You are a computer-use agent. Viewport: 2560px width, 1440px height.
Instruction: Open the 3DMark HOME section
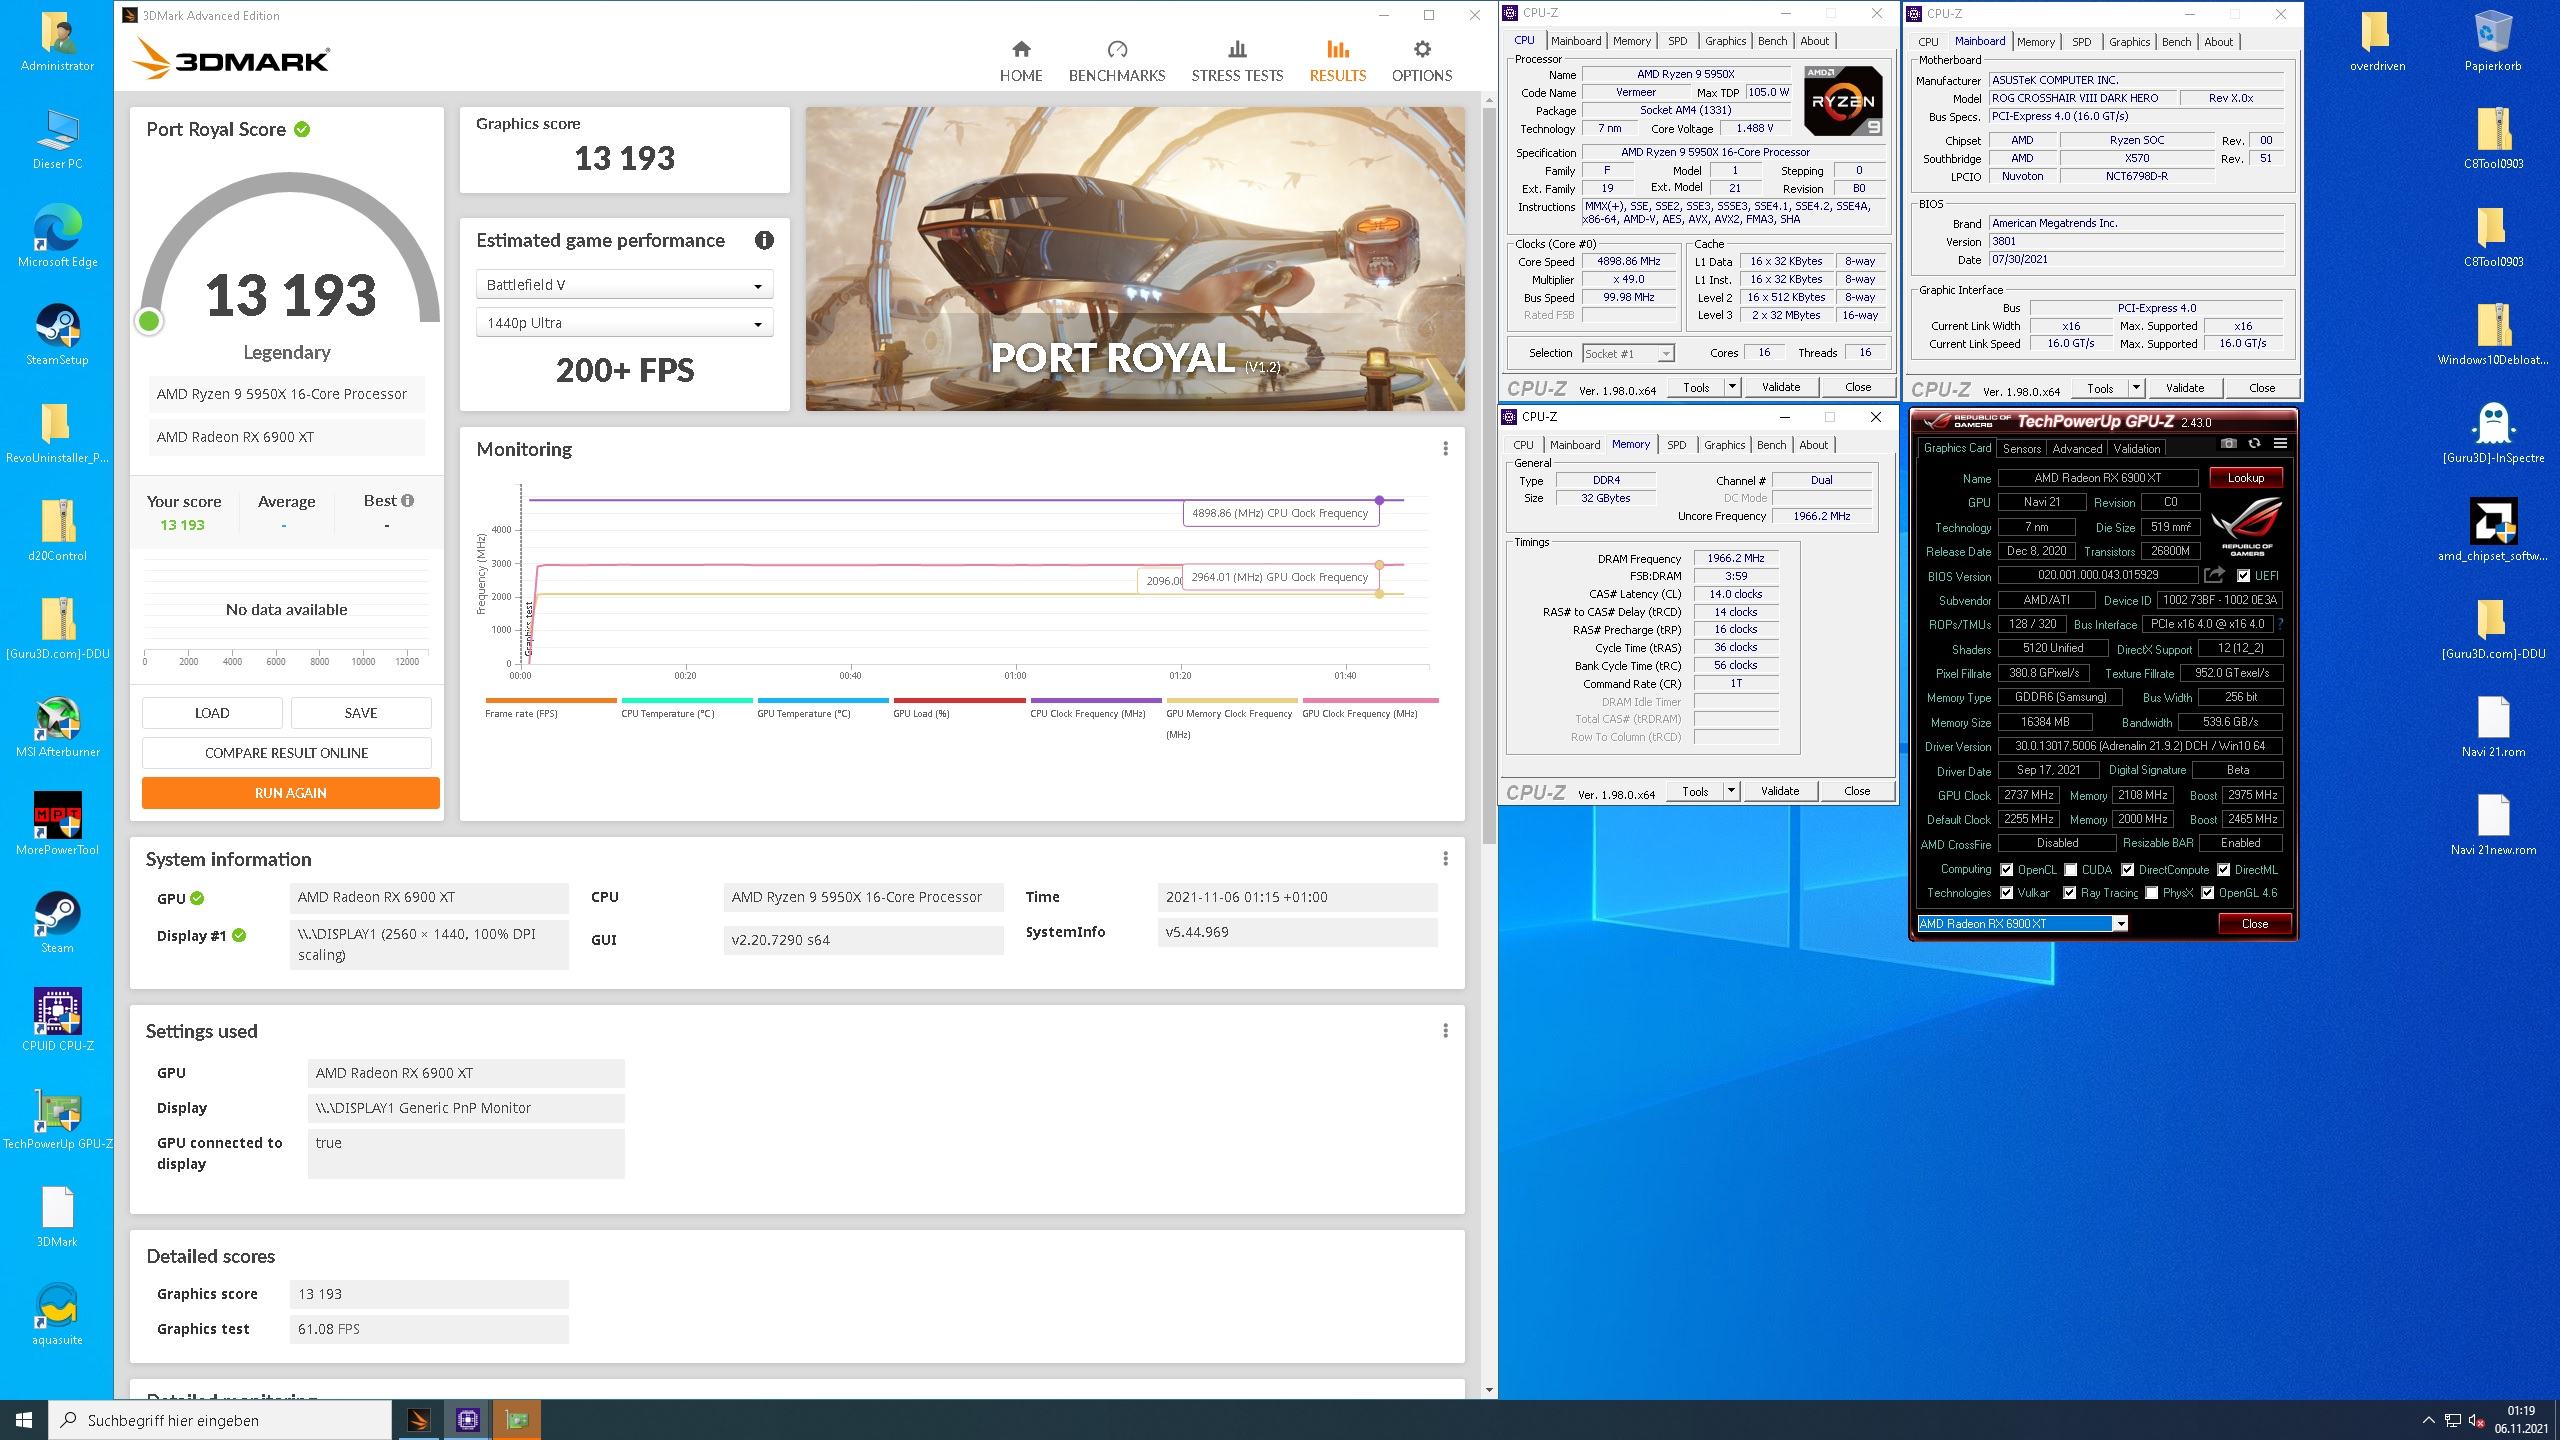pos(1021,61)
